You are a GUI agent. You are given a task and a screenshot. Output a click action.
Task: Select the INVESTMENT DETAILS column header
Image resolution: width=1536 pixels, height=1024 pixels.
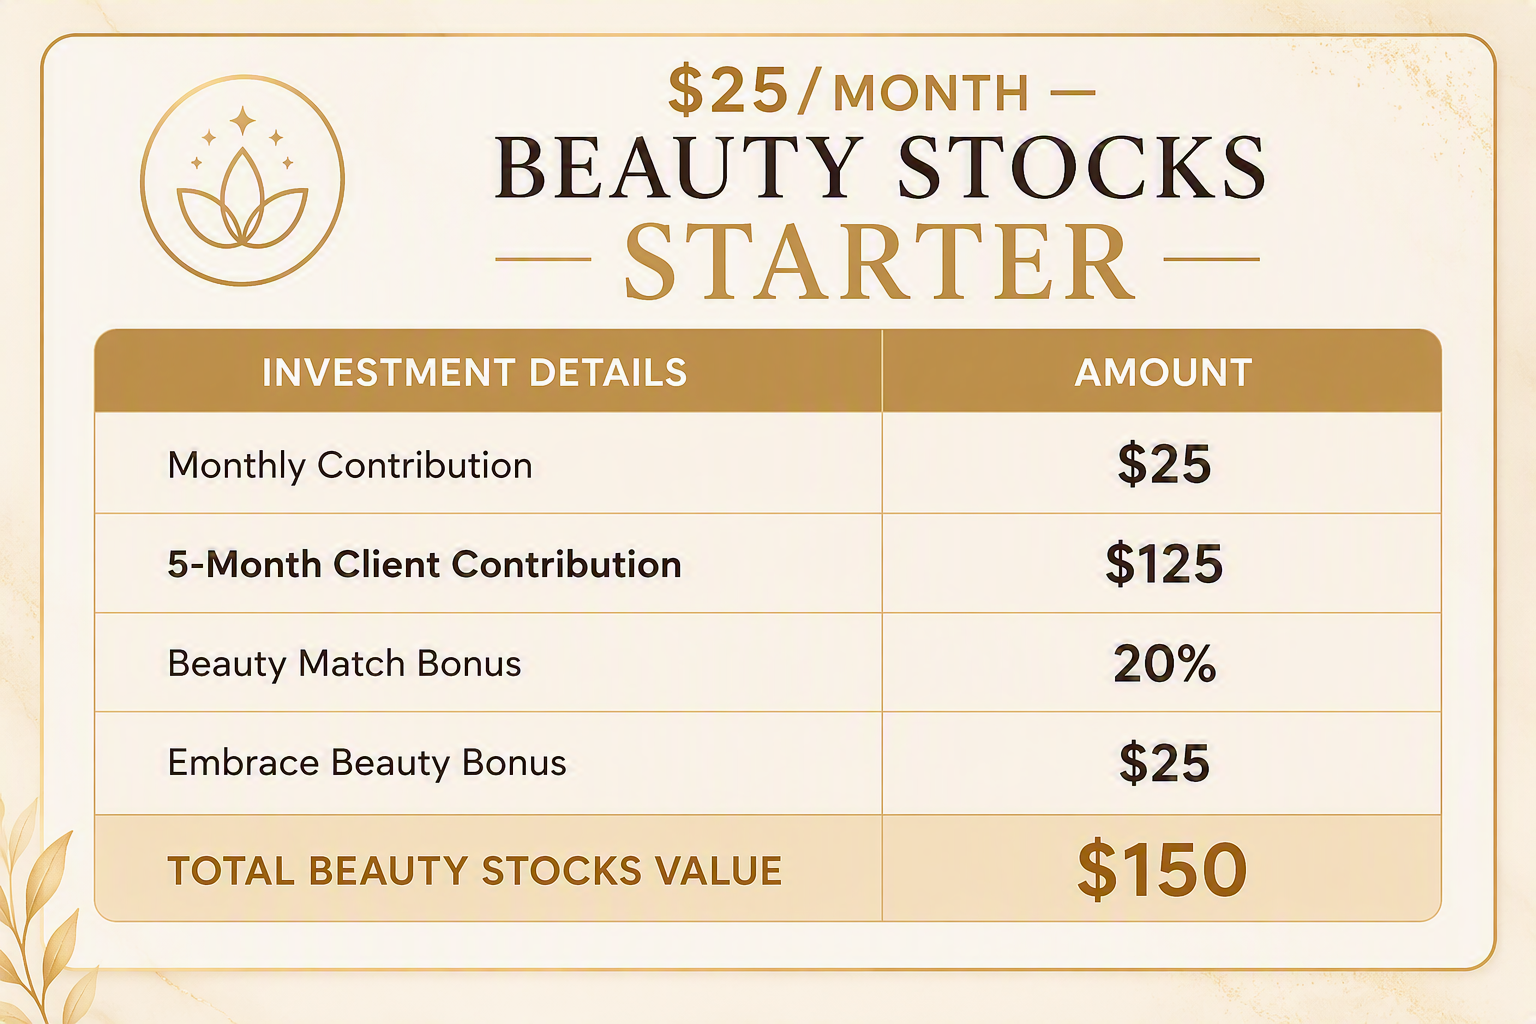coord(474,373)
